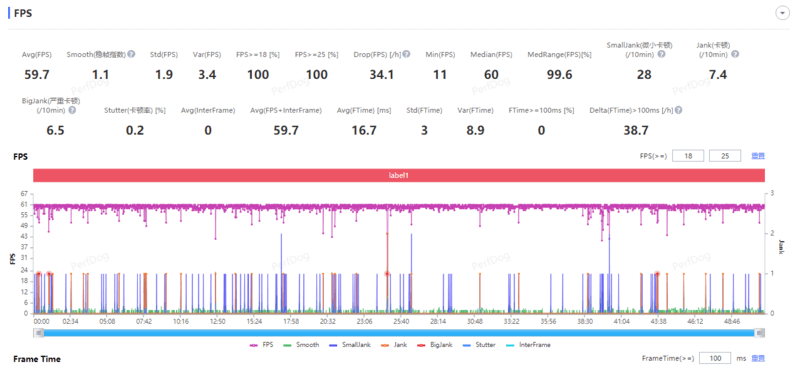Click the red label1 bar
This screenshot has height=367, width=800.
[399, 175]
